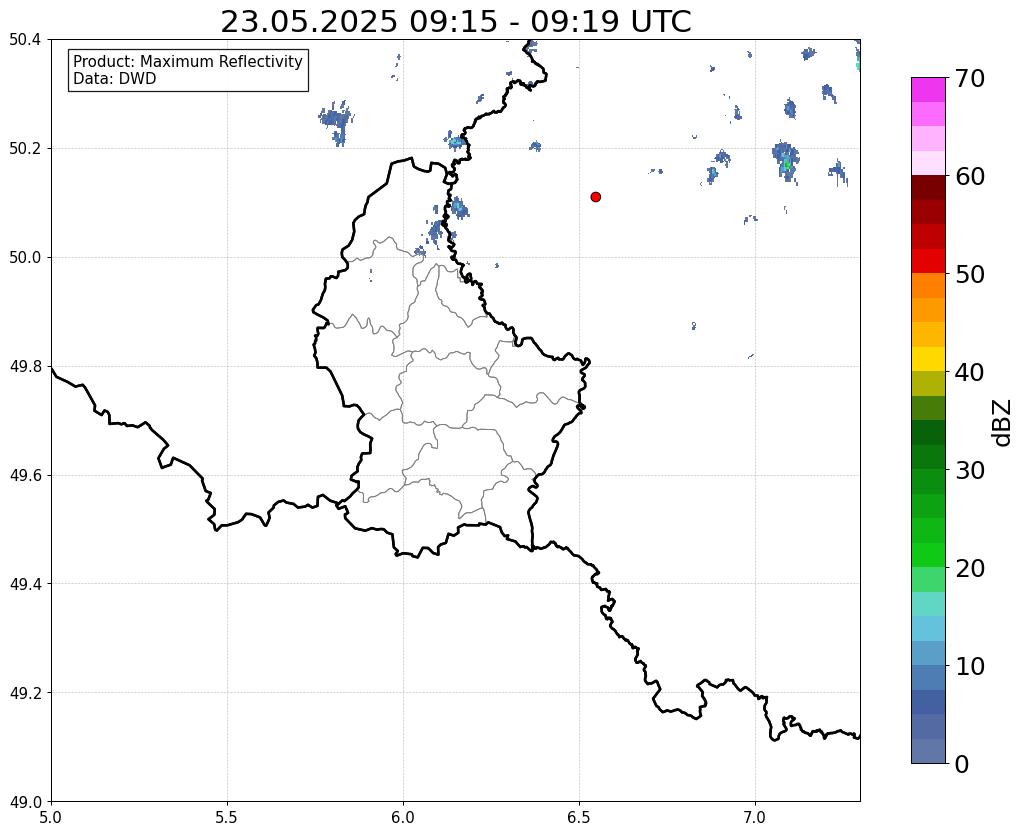Click the colorbar tick label '20'
The image size is (1023, 834).
point(970,568)
